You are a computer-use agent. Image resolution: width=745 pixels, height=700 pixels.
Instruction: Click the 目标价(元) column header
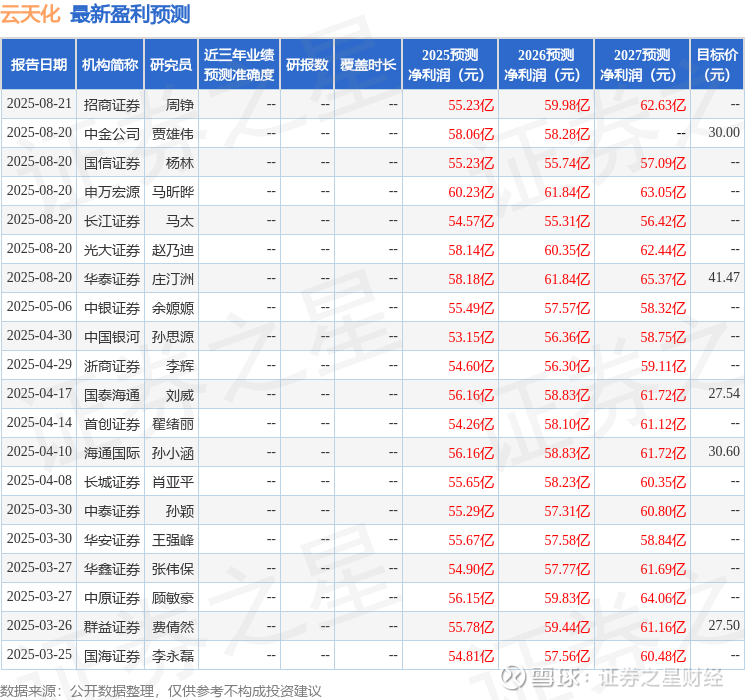[x=717, y=65]
